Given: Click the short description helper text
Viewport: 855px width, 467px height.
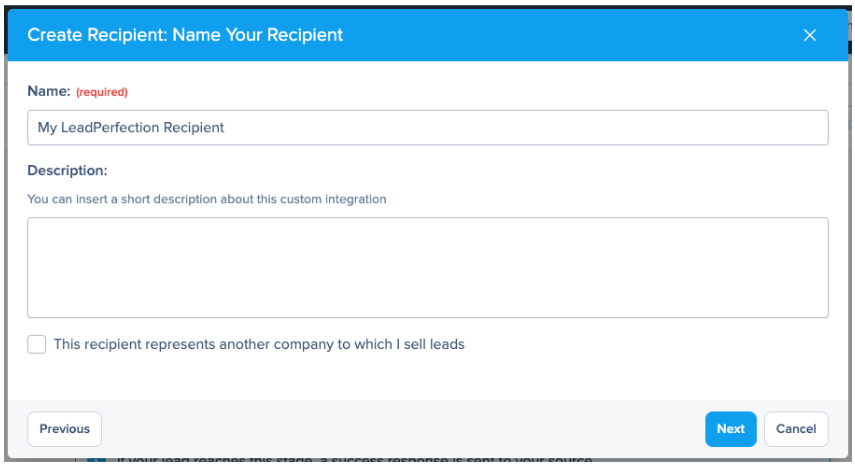Looking at the screenshot, I should [206, 199].
